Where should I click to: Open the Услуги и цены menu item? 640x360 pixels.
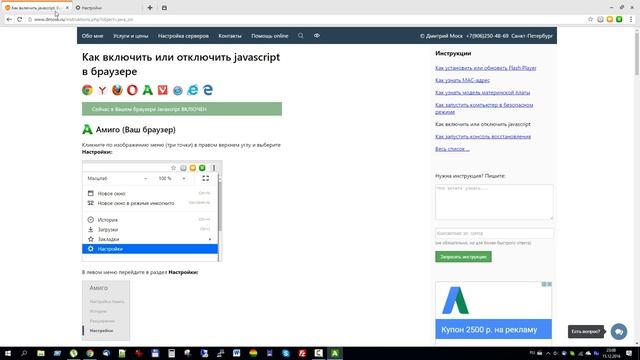(131, 36)
